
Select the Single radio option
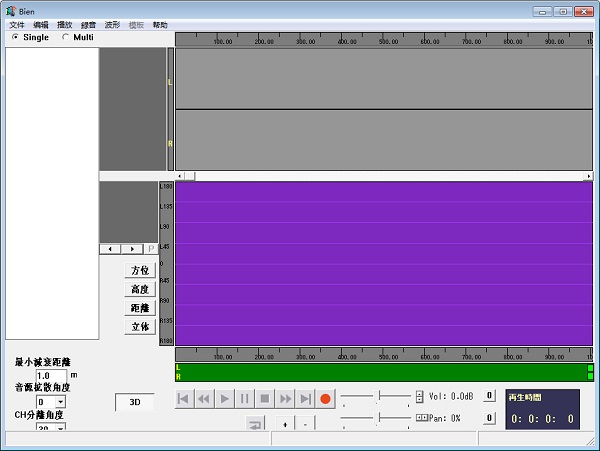tap(31, 37)
